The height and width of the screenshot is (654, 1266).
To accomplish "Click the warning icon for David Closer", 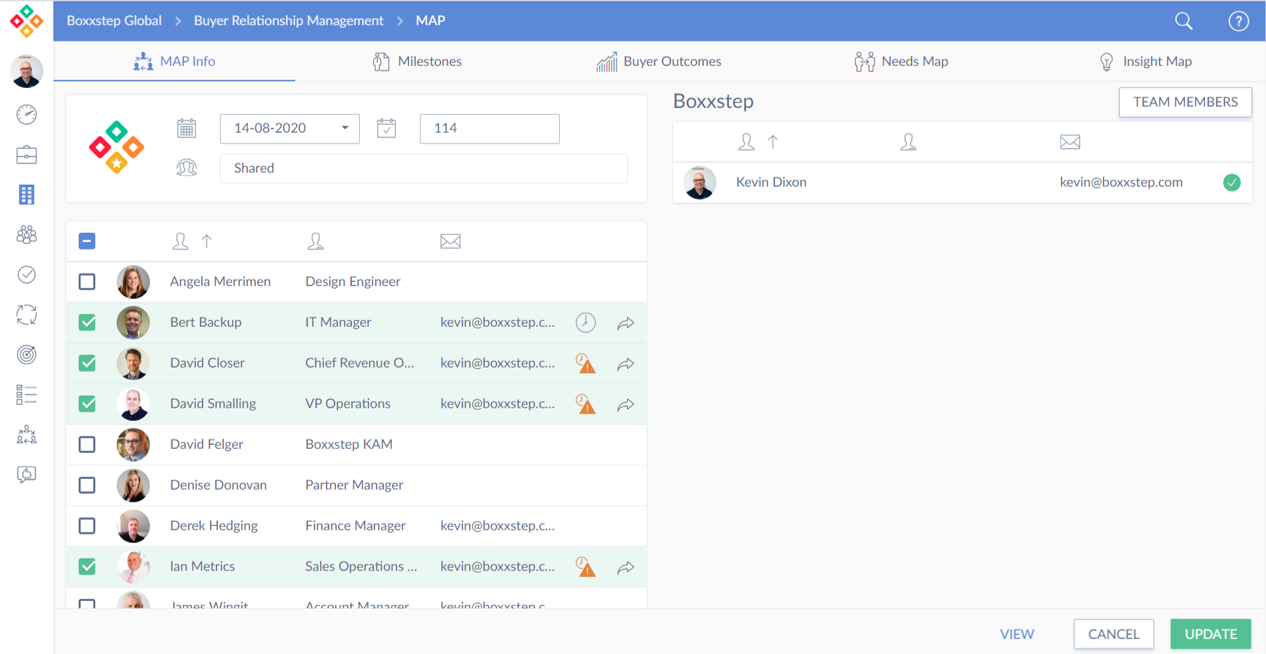I will pos(586,364).
